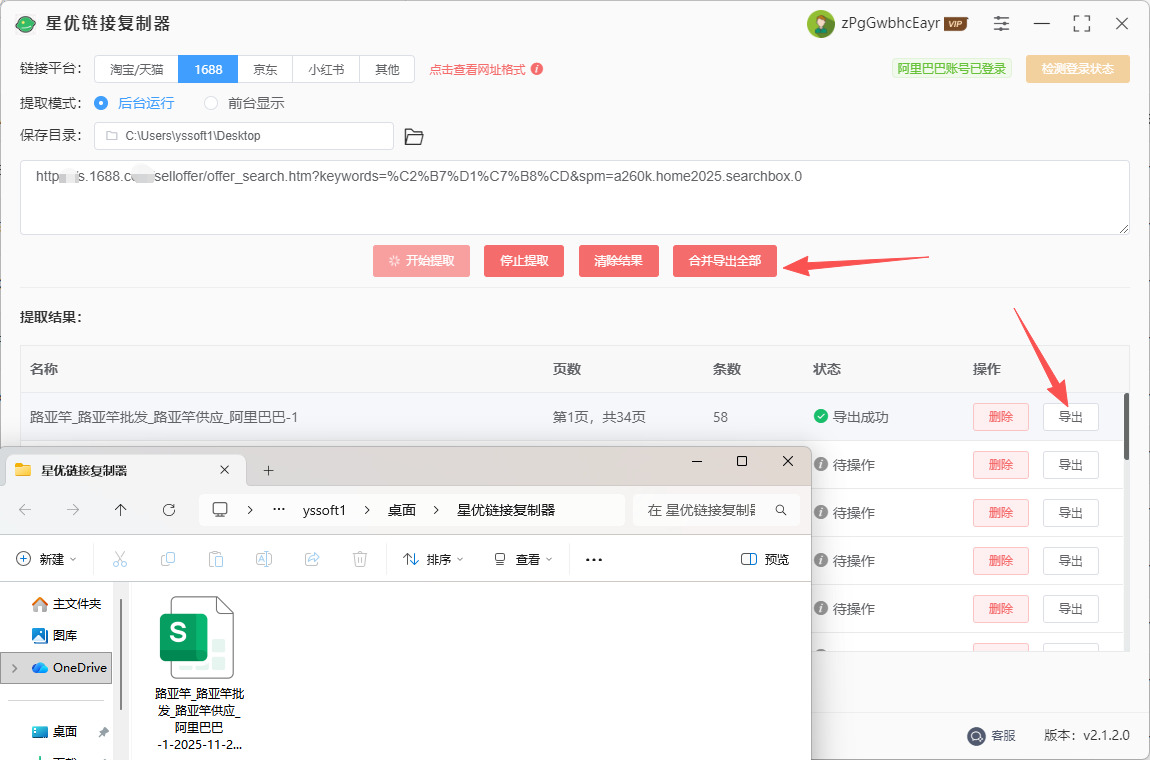
Task: Click 检测登录状态 button
Action: pyautogui.click(x=1077, y=69)
